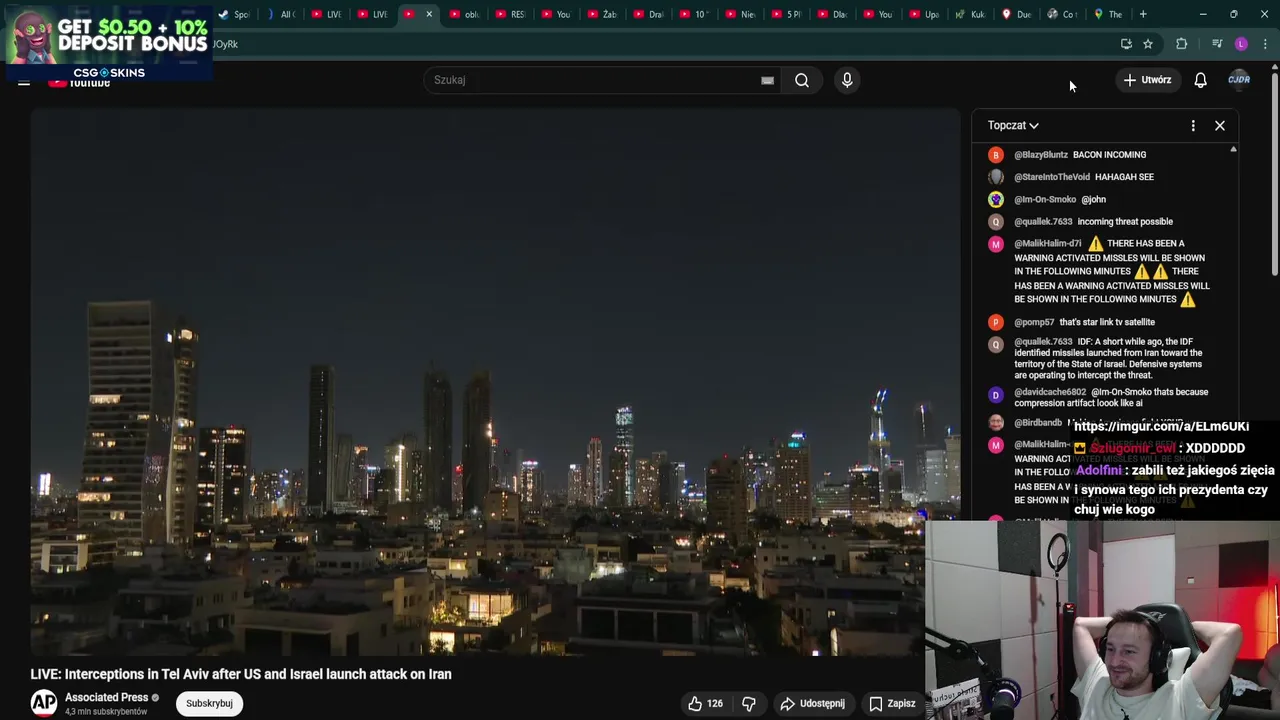Screen dimensions: 1280x720
Task: Open the Associated Press channel name link
Action: 106,697
